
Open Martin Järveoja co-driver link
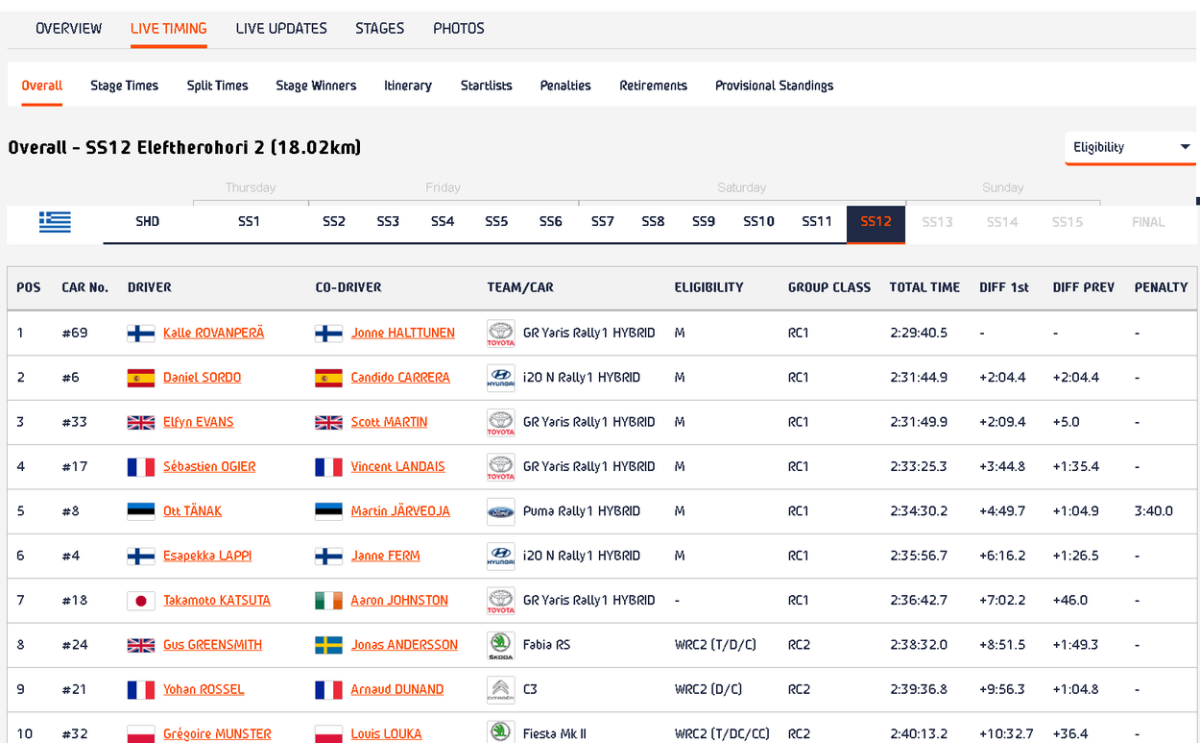click(400, 511)
